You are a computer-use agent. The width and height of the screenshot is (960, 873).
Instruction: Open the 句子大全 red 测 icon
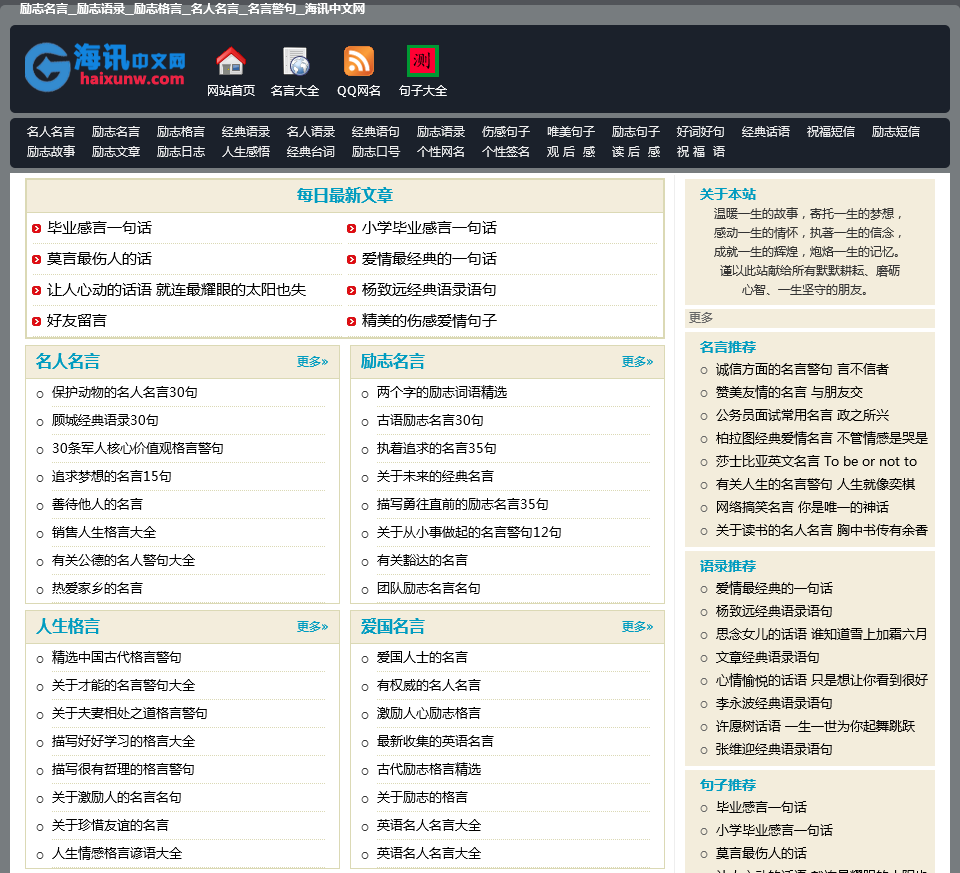tap(422, 61)
